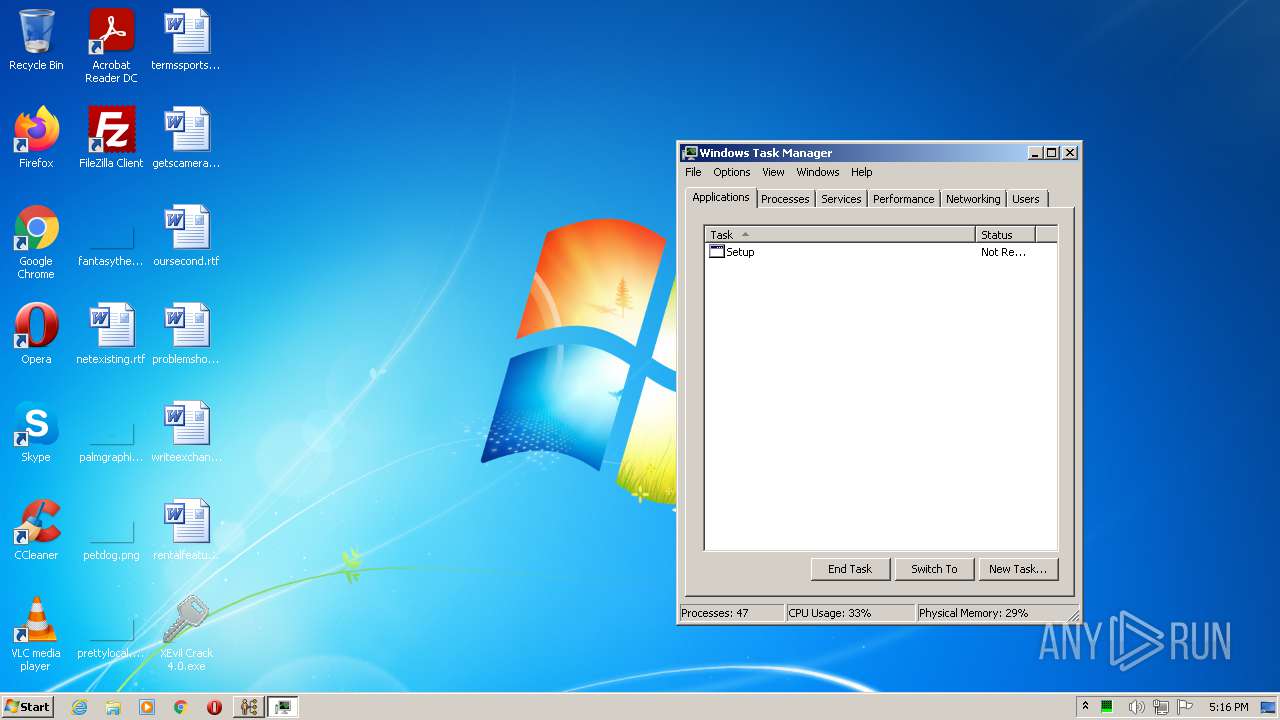This screenshot has width=1280, height=720.
Task: Launch CCleaner desktop shortcut
Action: [36, 530]
